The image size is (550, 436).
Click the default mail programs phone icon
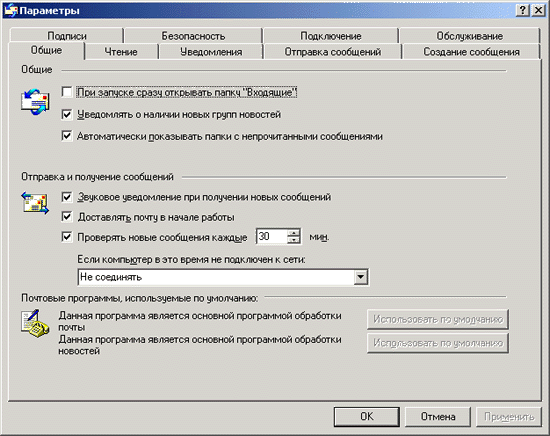(35, 324)
